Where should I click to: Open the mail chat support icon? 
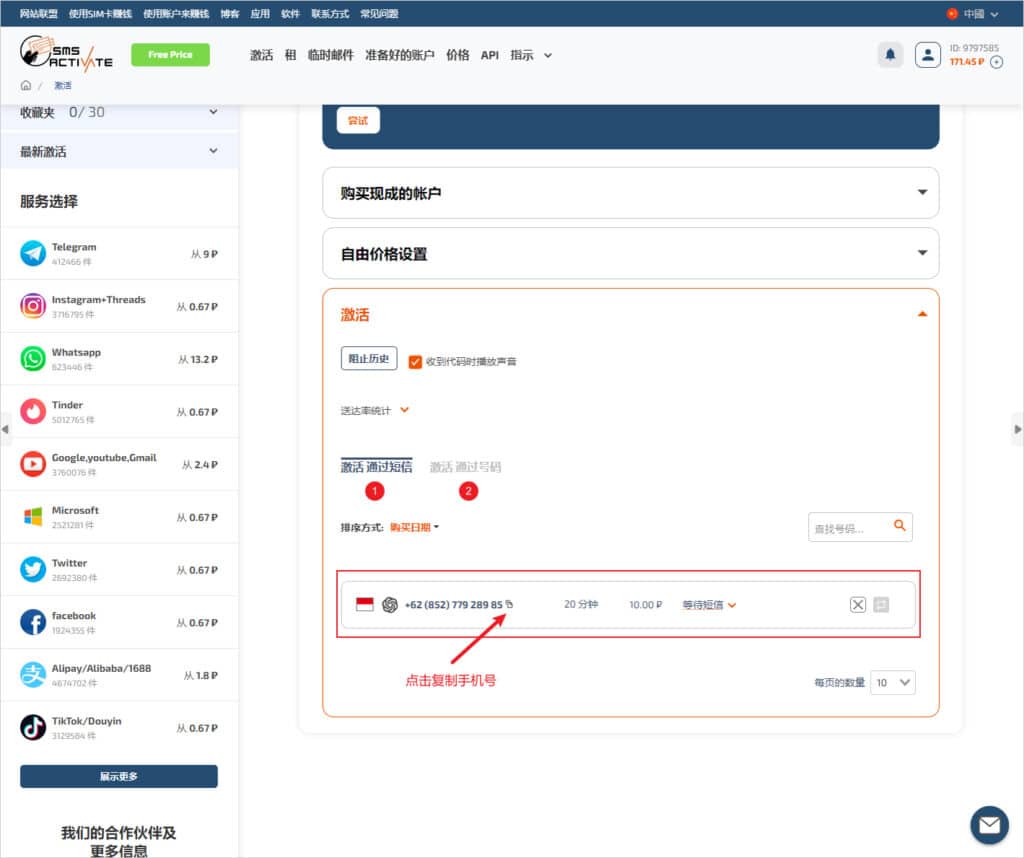click(x=989, y=825)
